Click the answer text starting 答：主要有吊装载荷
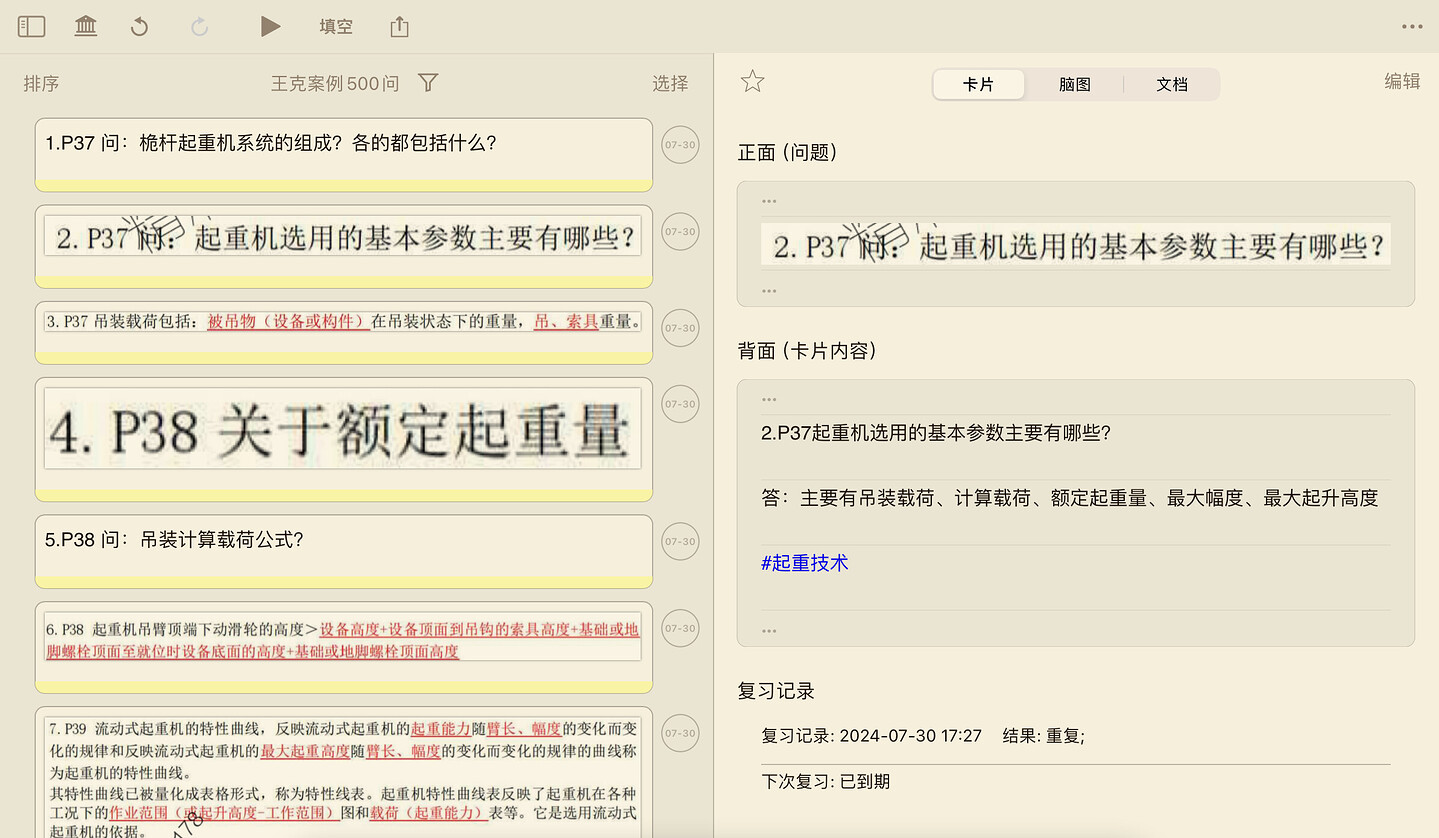1439x838 pixels. click(1069, 498)
